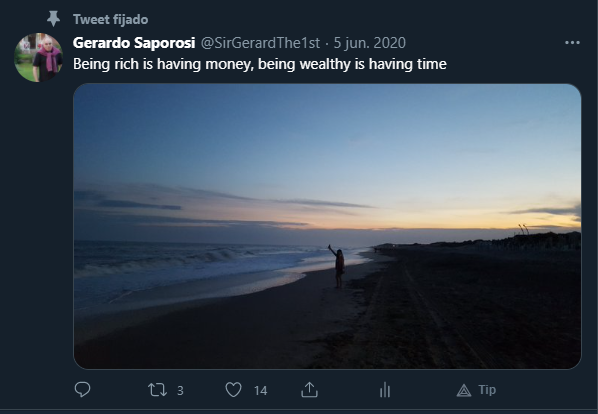Screen dimensions: 598x414
Task: Select the Tip text label
Action: (x=487, y=390)
